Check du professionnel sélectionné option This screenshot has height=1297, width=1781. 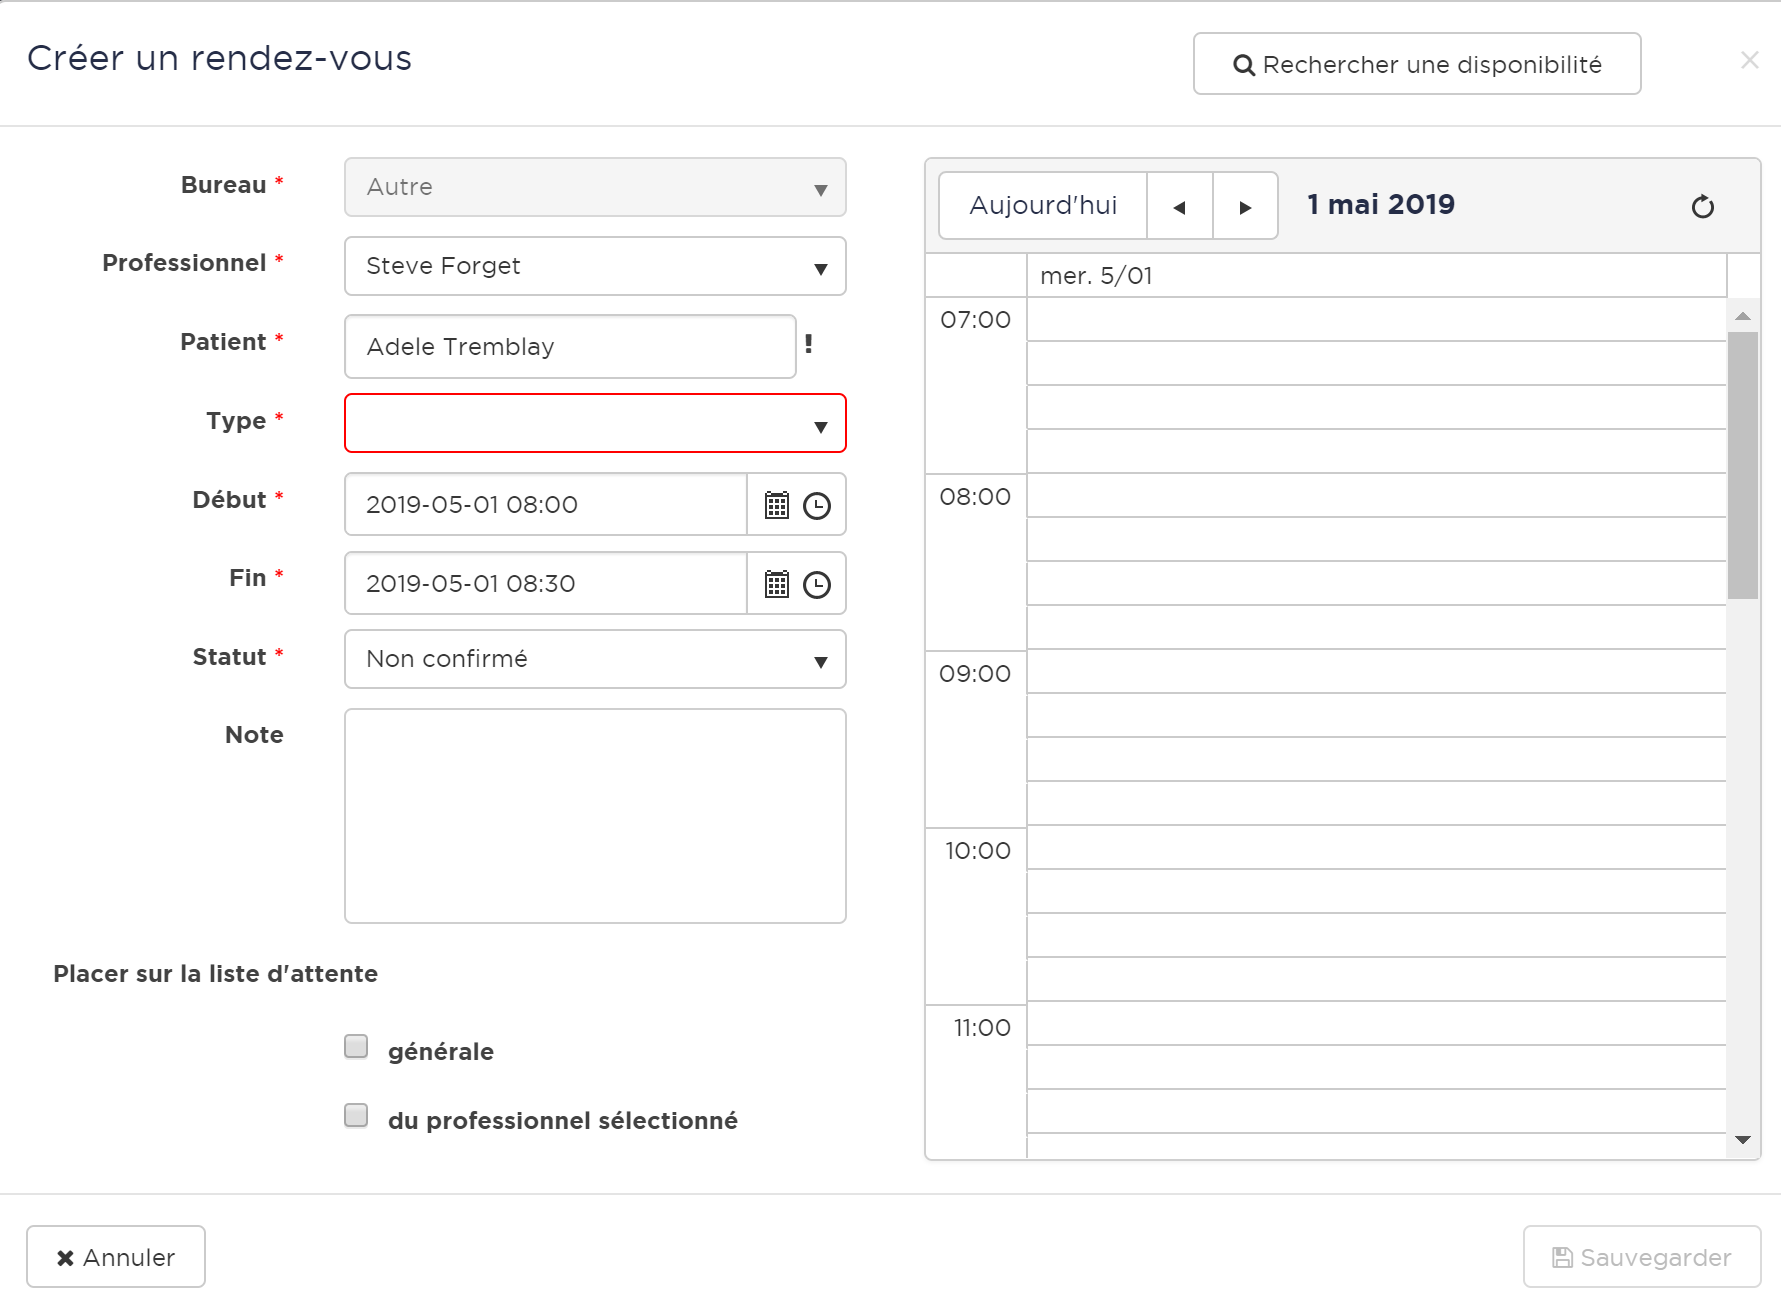click(x=356, y=1115)
